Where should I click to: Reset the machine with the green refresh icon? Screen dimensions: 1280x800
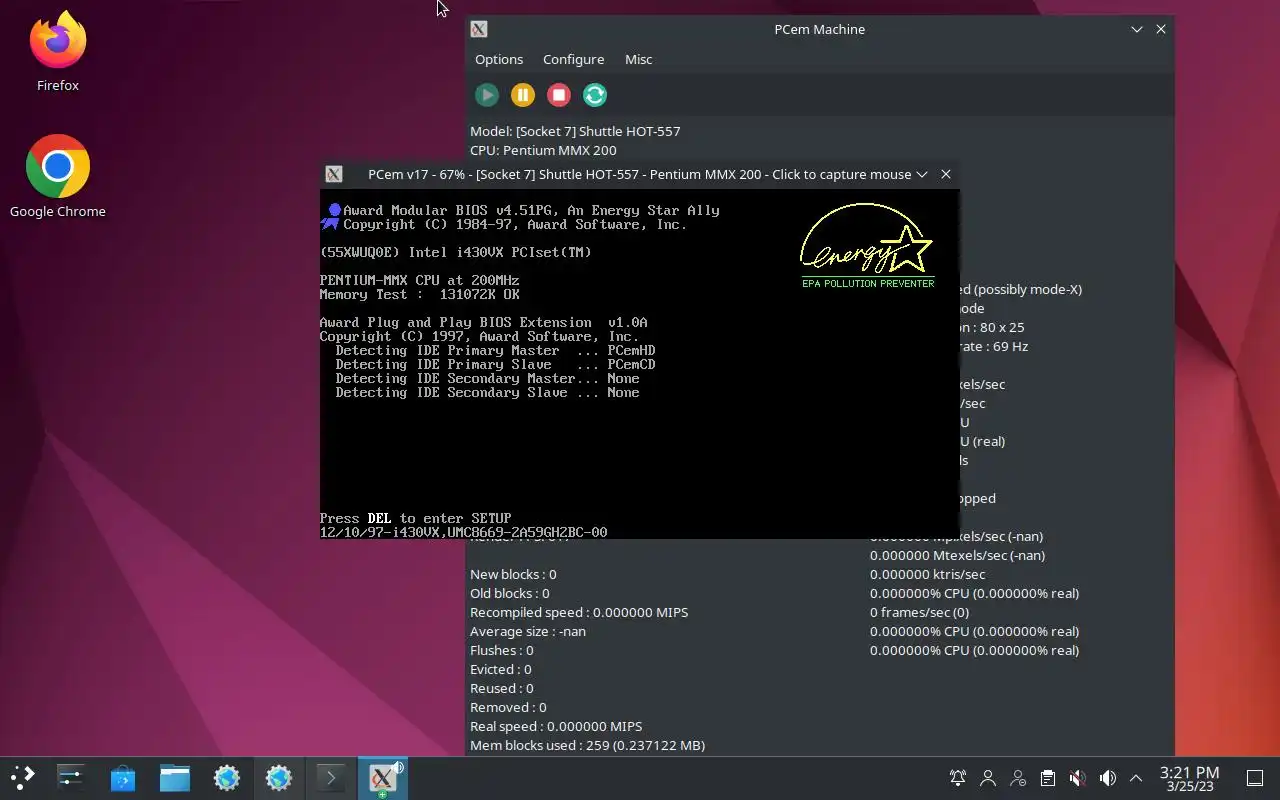[x=595, y=95]
